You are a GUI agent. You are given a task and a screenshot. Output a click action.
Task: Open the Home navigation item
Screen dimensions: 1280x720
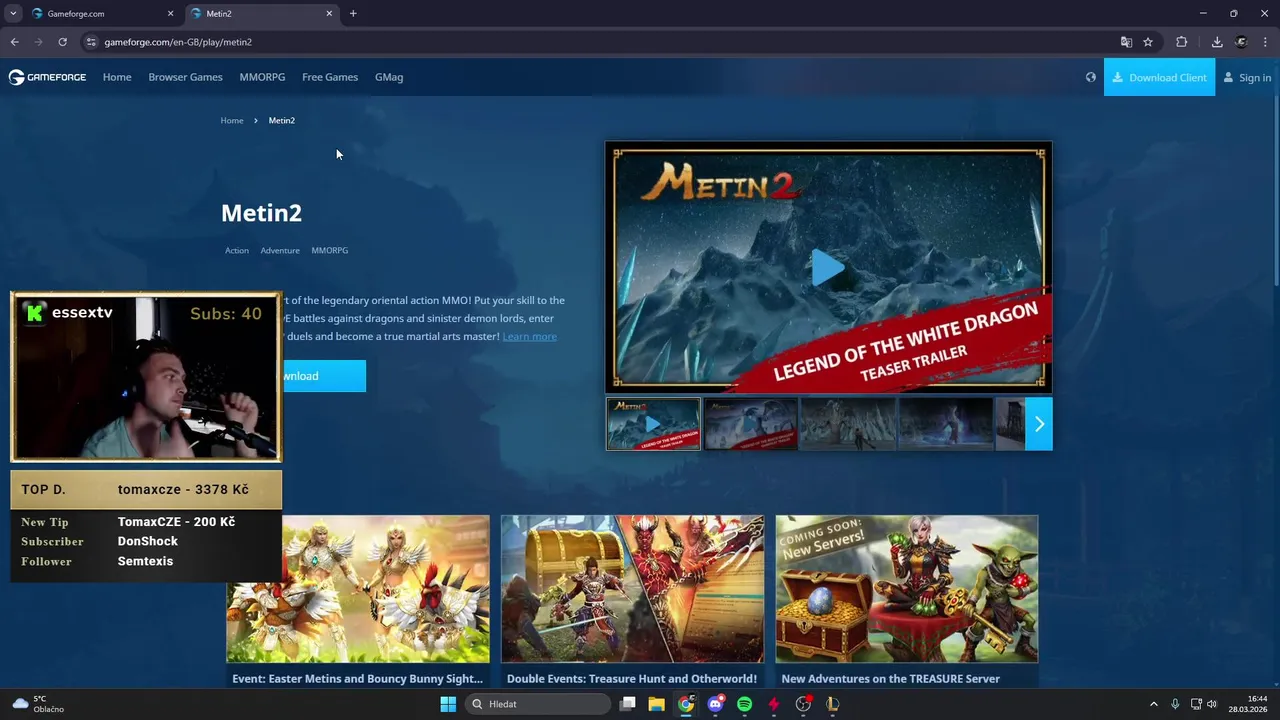pos(117,77)
